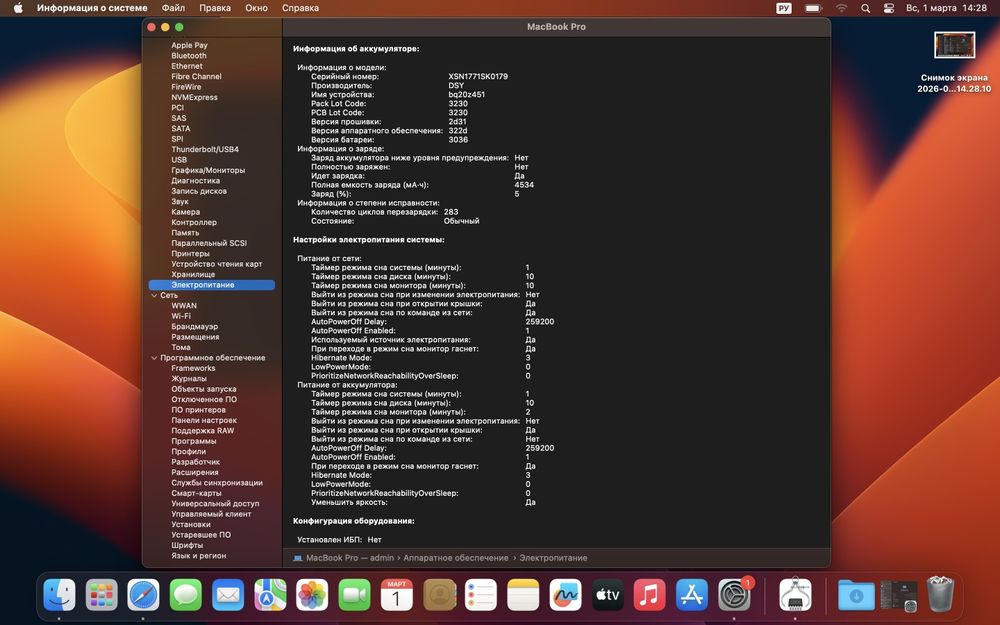1000x625 pixels.
Task: Select USB in the hardware list
Action: pos(179,159)
